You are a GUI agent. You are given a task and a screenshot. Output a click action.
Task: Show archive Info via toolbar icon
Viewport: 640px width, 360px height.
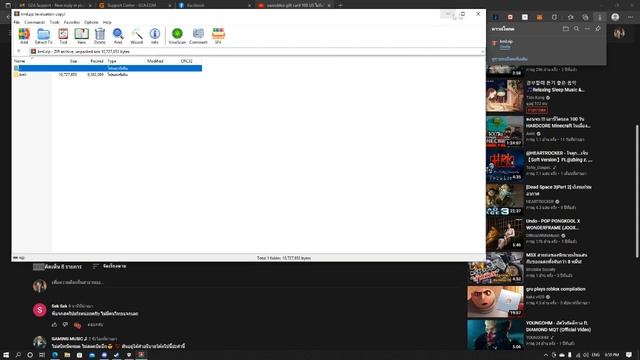point(155,36)
